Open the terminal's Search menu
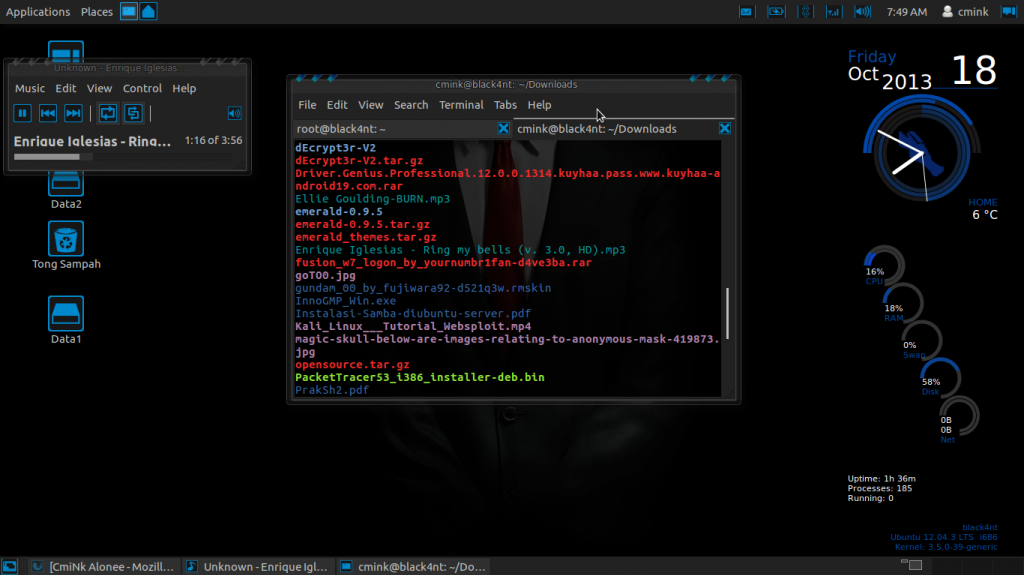 point(410,105)
